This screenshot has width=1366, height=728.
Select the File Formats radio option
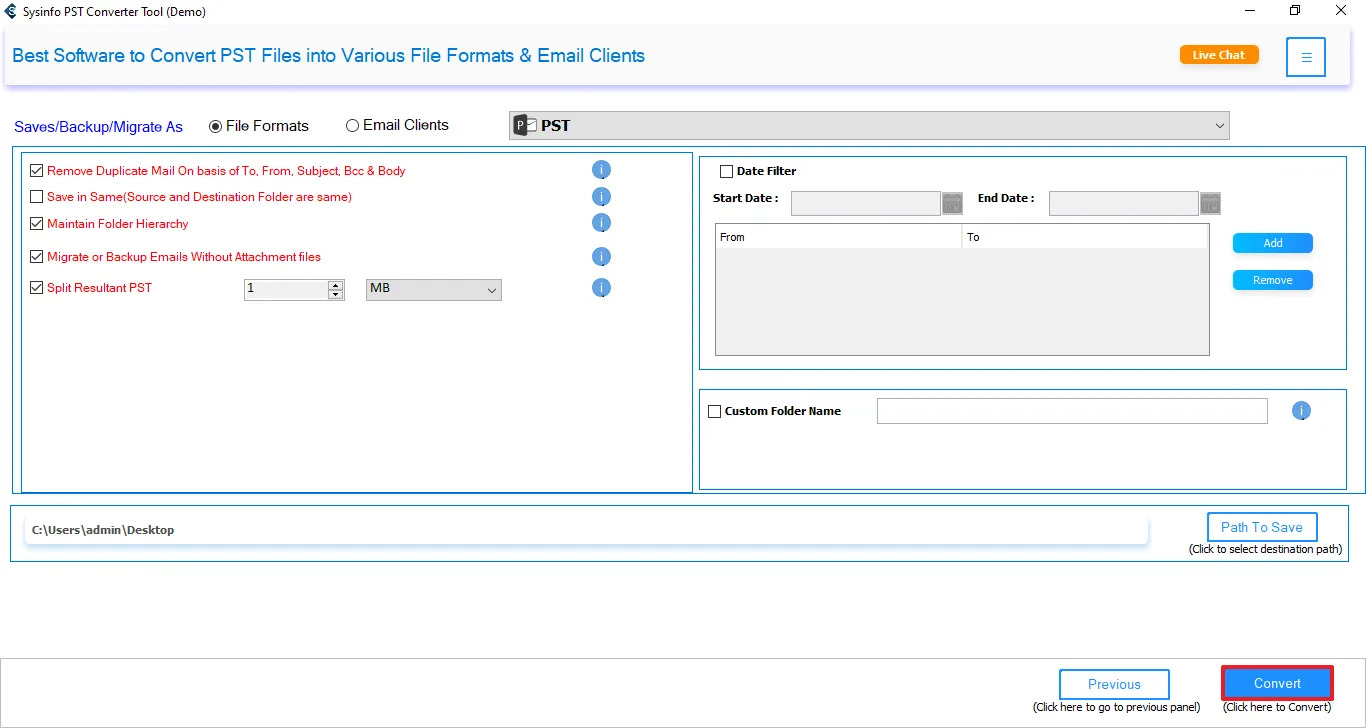pyautogui.click(x=215, y=125)
